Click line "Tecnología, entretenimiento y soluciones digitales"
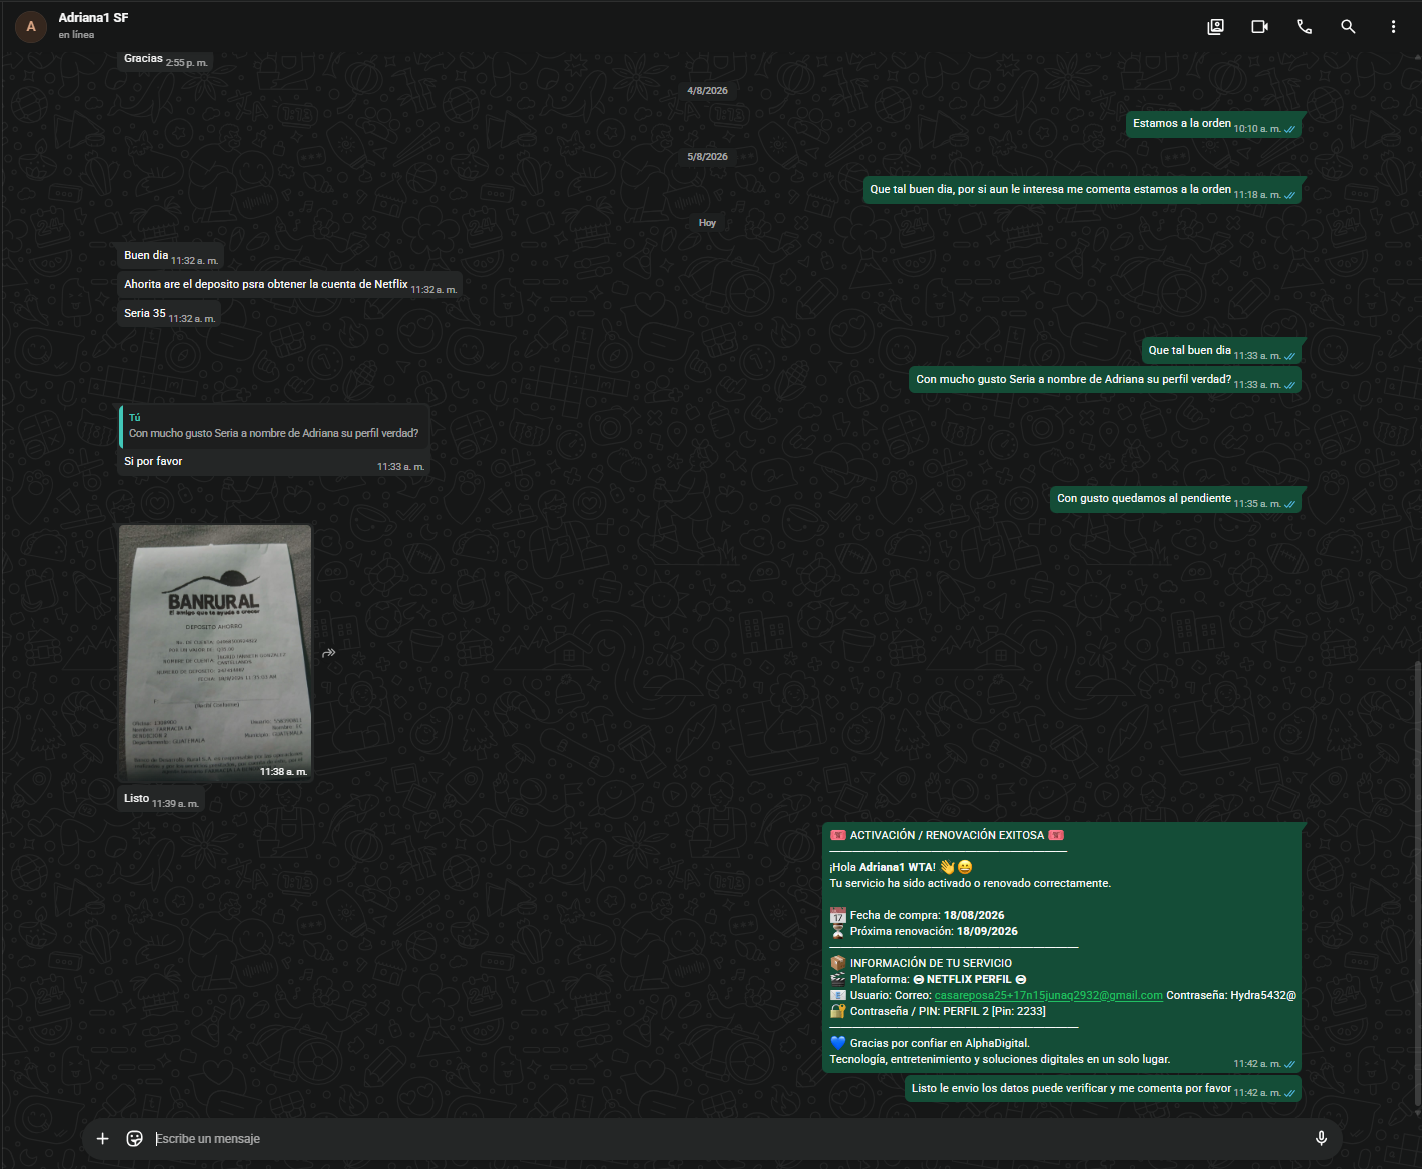This screenshot has height=1169, width=1422. (1000, 1060)
